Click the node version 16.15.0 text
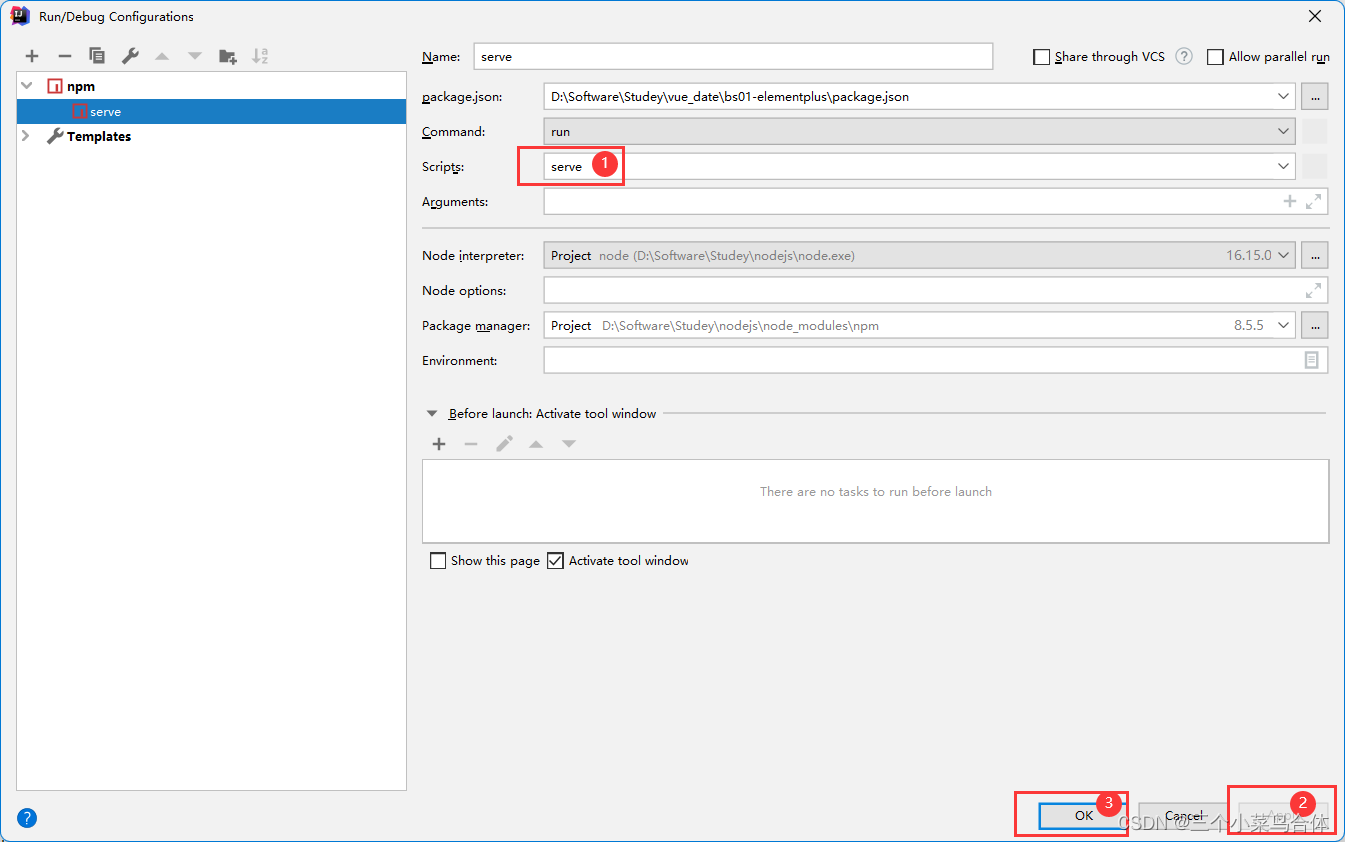The width and height of the screenshot is (1345, 842). [x=1249, y=256]
